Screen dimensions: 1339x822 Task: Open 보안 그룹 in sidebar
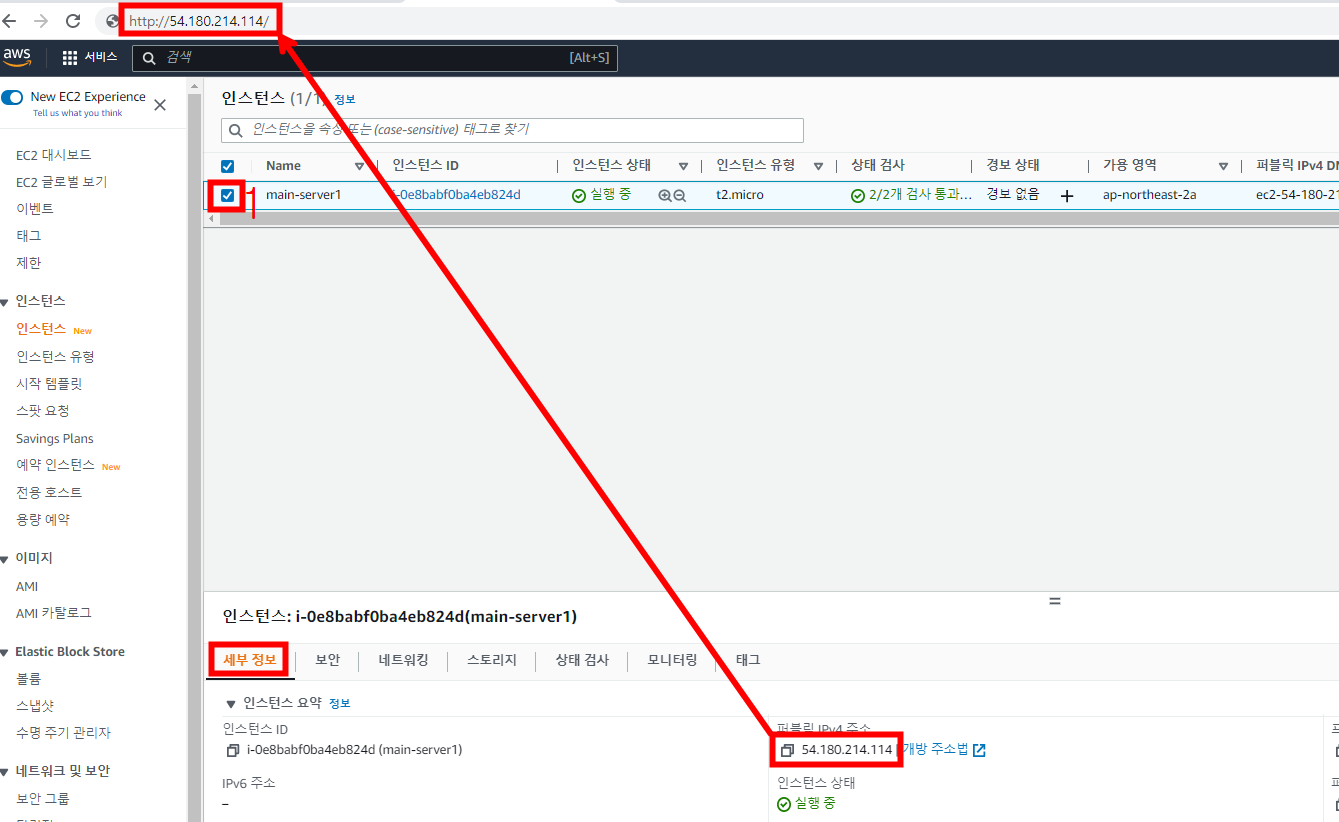pos(43,799)
